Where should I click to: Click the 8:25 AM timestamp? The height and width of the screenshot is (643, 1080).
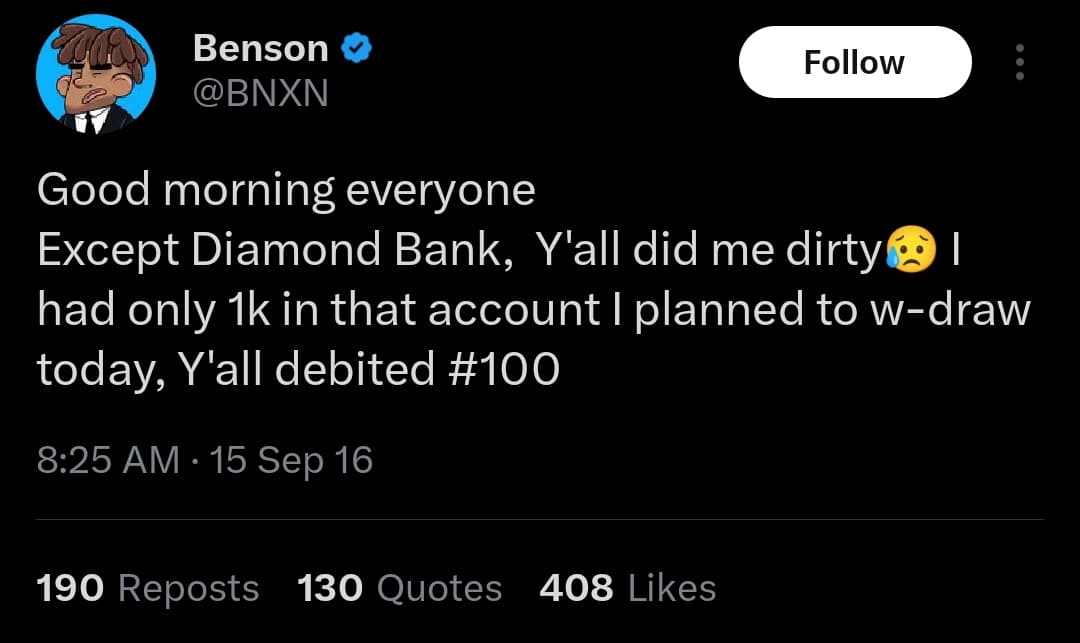pyautogui.click(x=108, y=460)
